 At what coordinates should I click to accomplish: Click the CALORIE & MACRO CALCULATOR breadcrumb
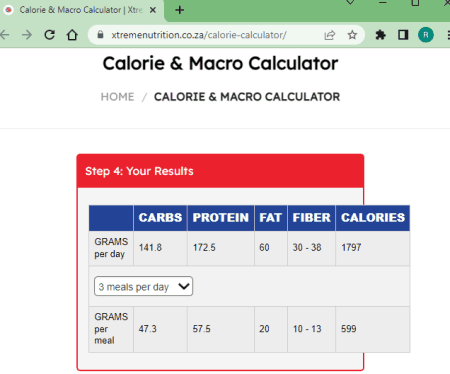pyautogui.click(x=247, y=97)
